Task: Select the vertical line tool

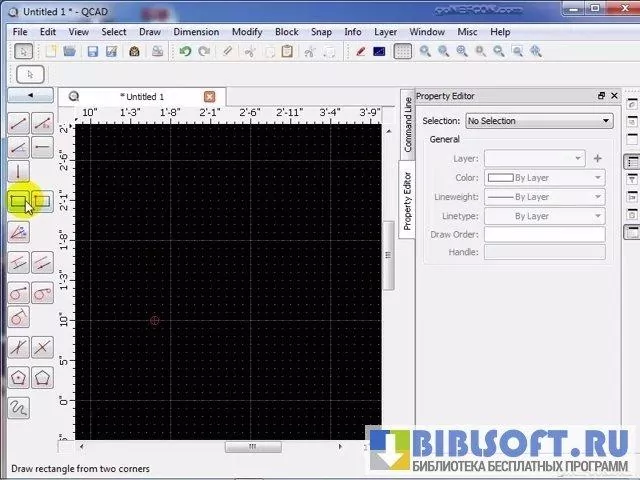Action: 18,172
